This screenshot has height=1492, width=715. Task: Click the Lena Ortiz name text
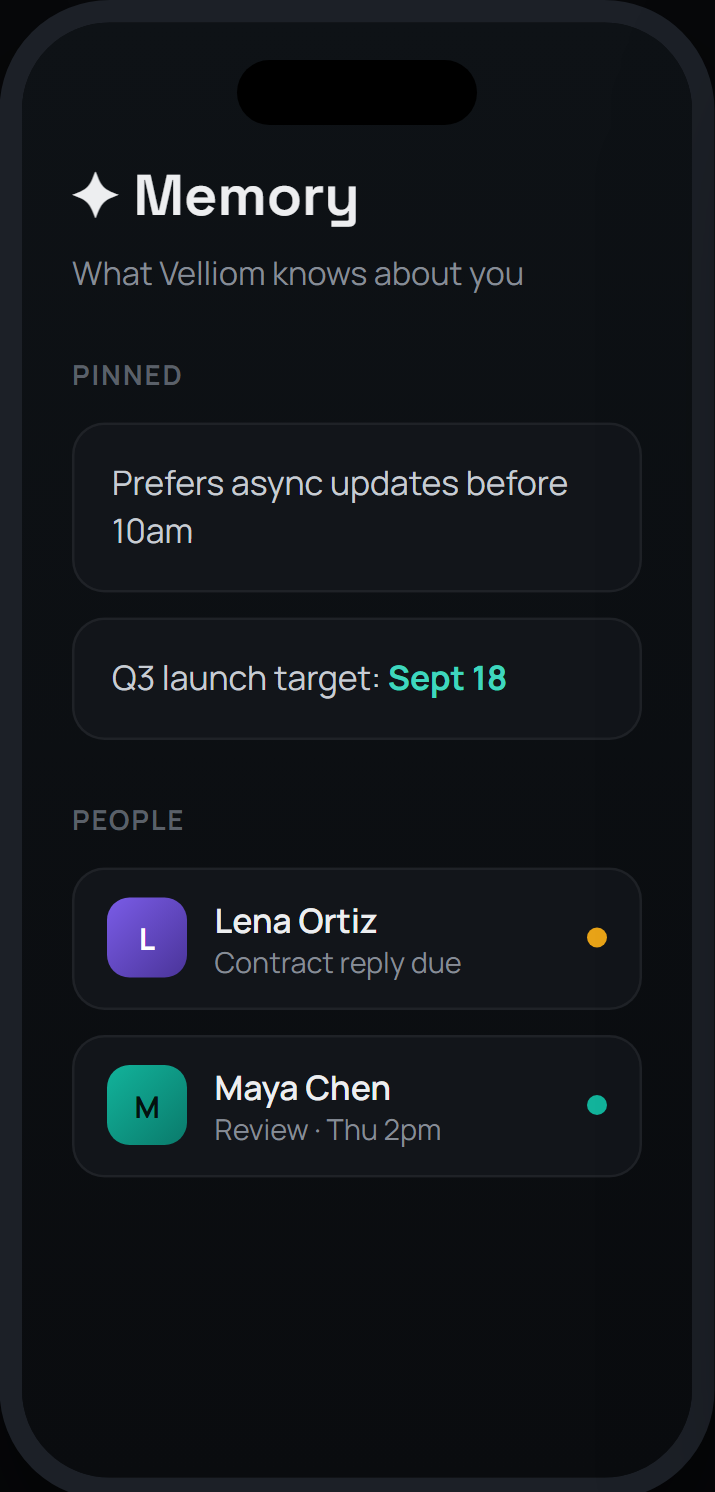(x=296, y=921)
